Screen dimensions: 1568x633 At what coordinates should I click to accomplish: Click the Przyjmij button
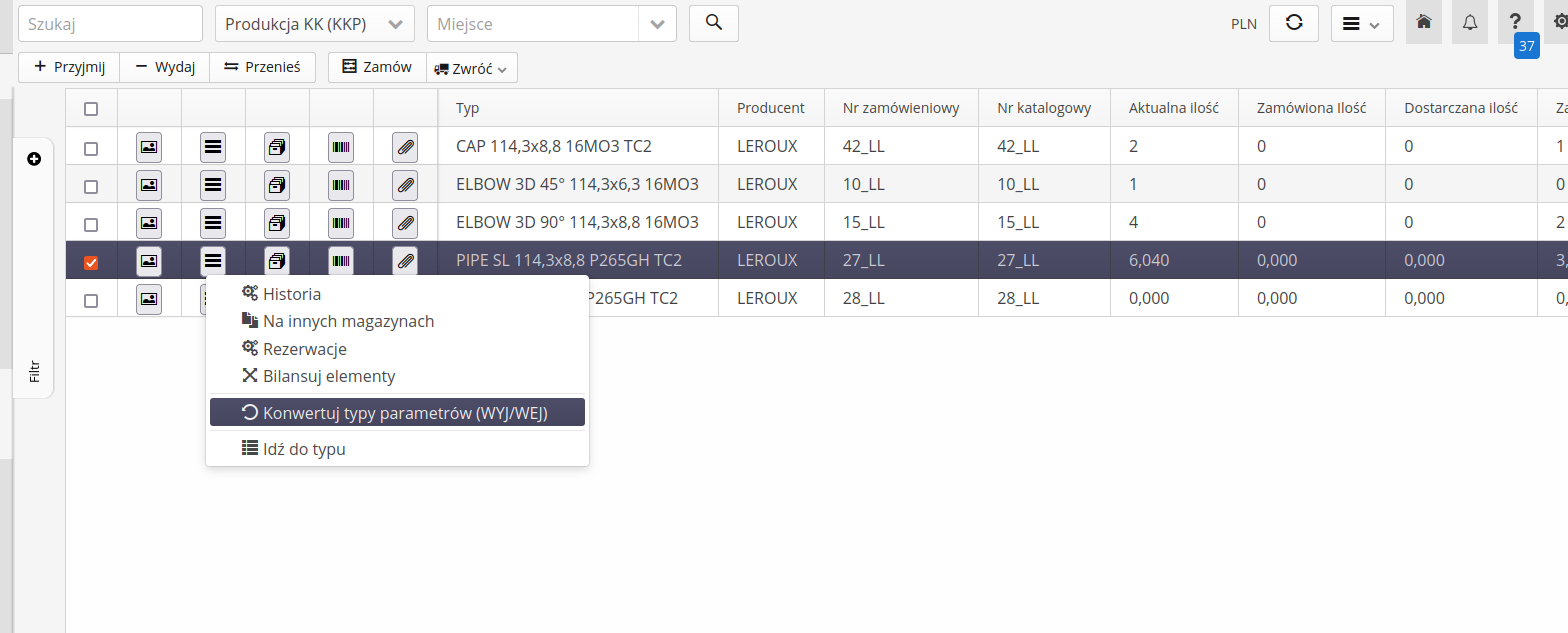coord(69,67)
